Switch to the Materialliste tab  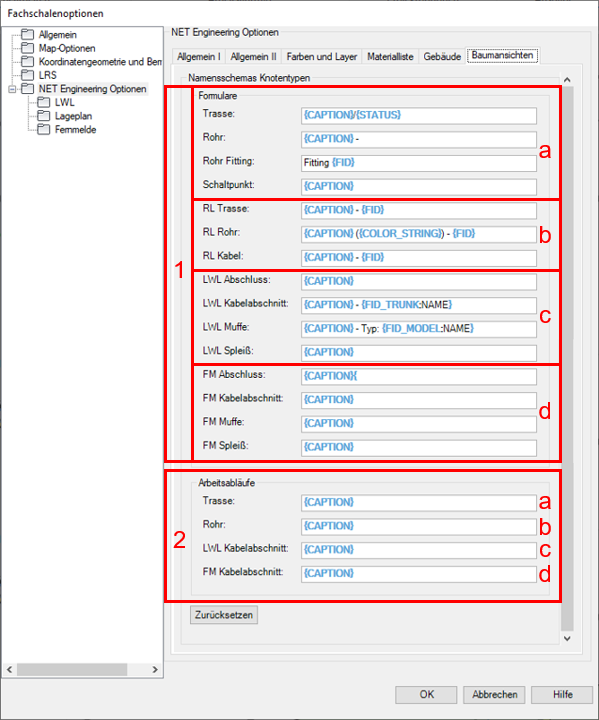[x=390, y=56]
